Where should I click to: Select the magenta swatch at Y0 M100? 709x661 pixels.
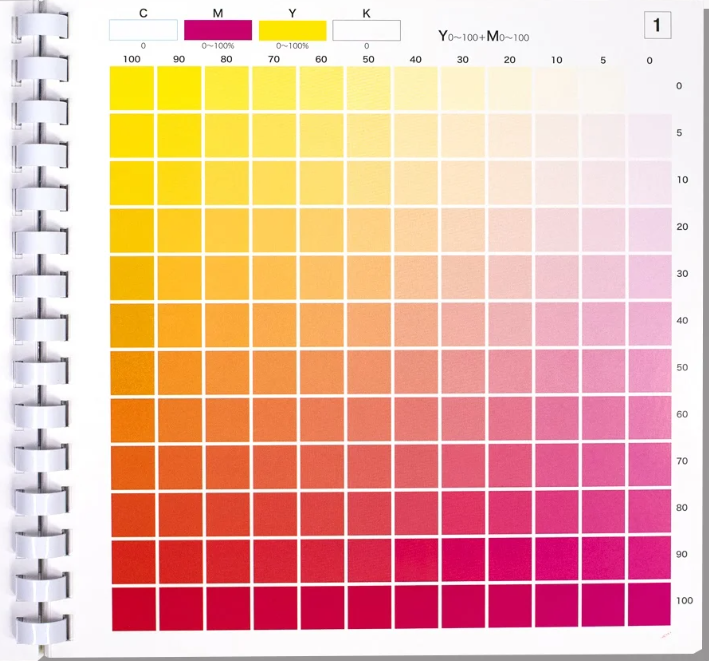[650, 608]
